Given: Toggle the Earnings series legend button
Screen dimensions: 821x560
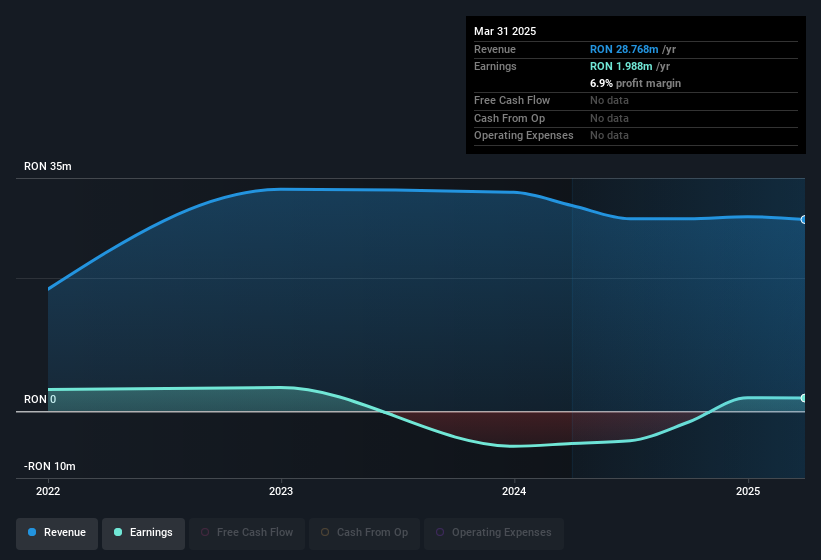Looking at the screenshot, I should [x=143, y=533].
